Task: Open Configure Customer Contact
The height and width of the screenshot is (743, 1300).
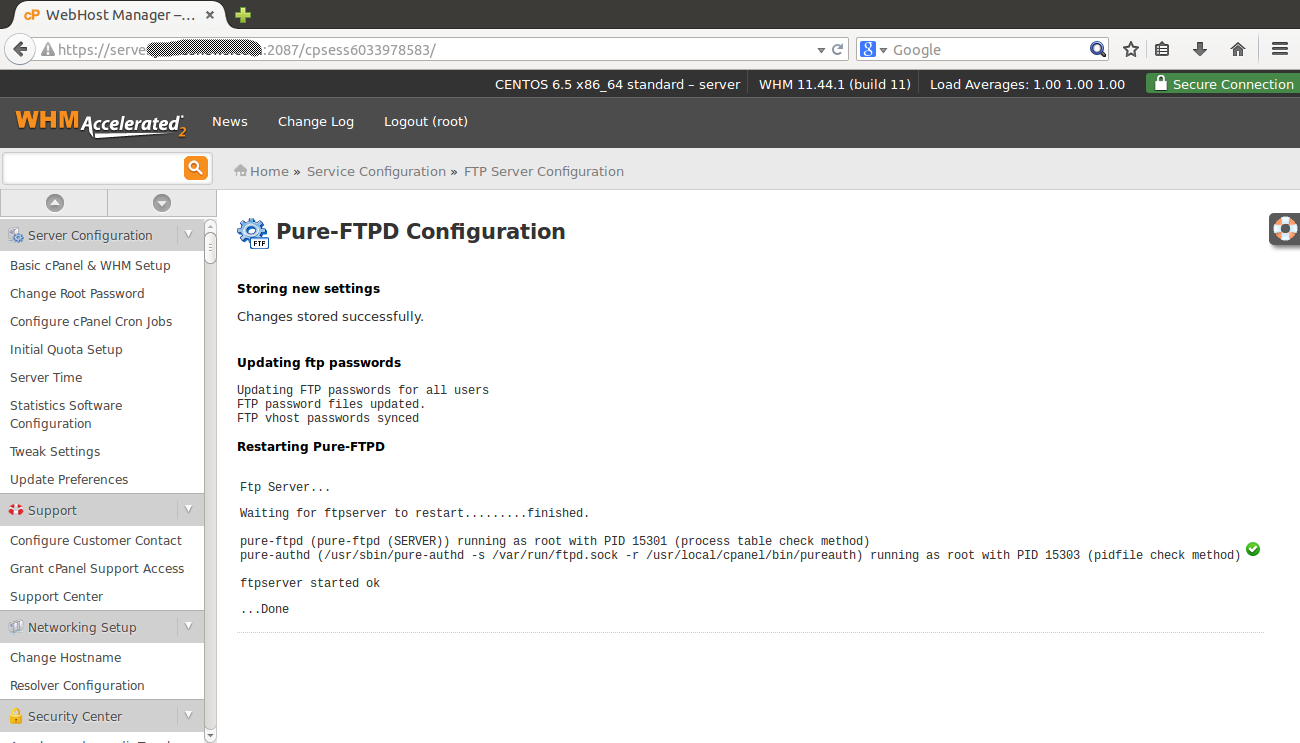Action: (x=96, y=540)
